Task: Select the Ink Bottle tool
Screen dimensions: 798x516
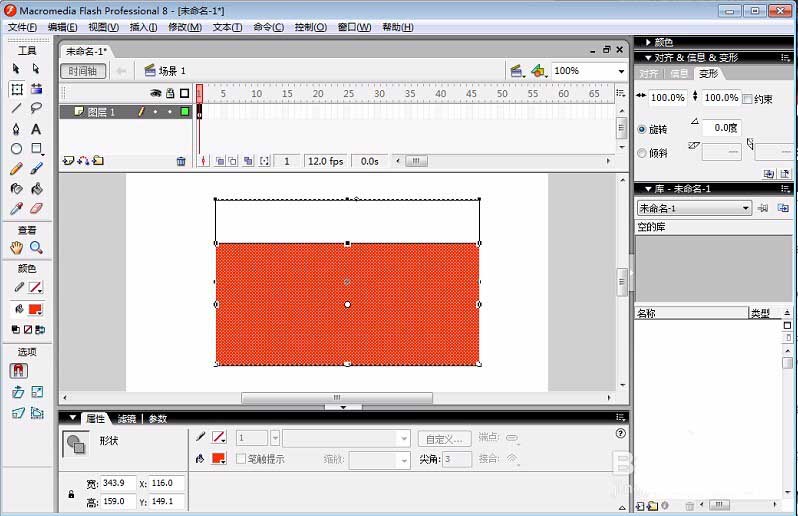Action: pos(16,189)
